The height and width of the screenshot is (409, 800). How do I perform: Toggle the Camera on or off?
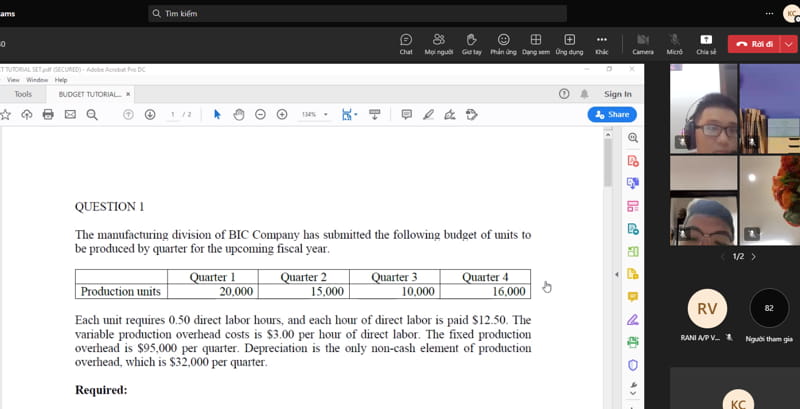click(x=643, y=43)
